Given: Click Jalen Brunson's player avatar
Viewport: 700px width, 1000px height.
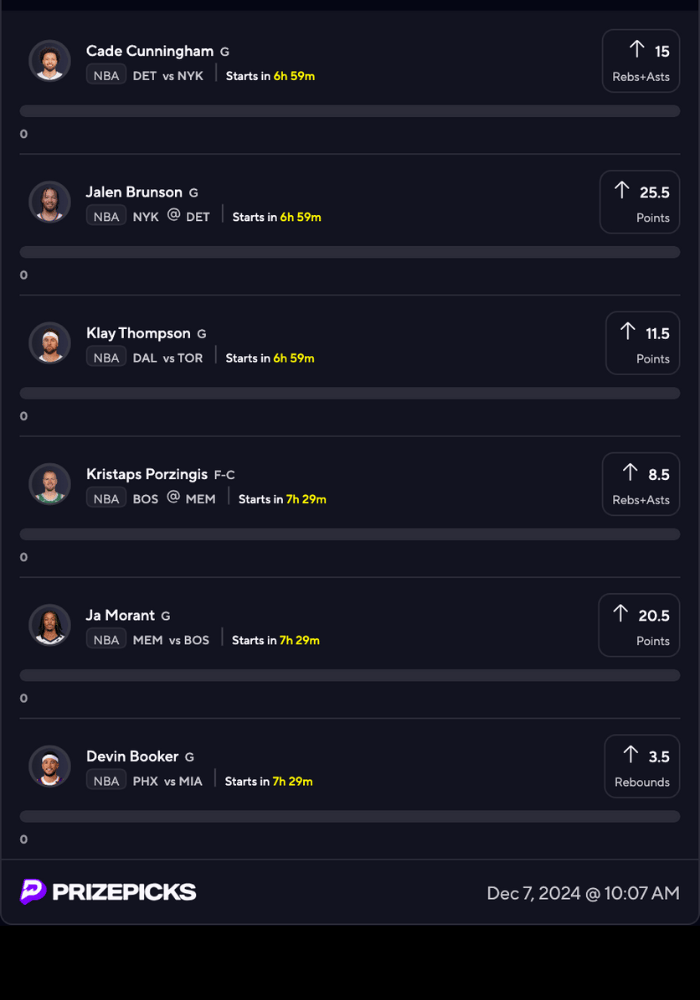Looking at the screenshot, I should tap(50, 202).
